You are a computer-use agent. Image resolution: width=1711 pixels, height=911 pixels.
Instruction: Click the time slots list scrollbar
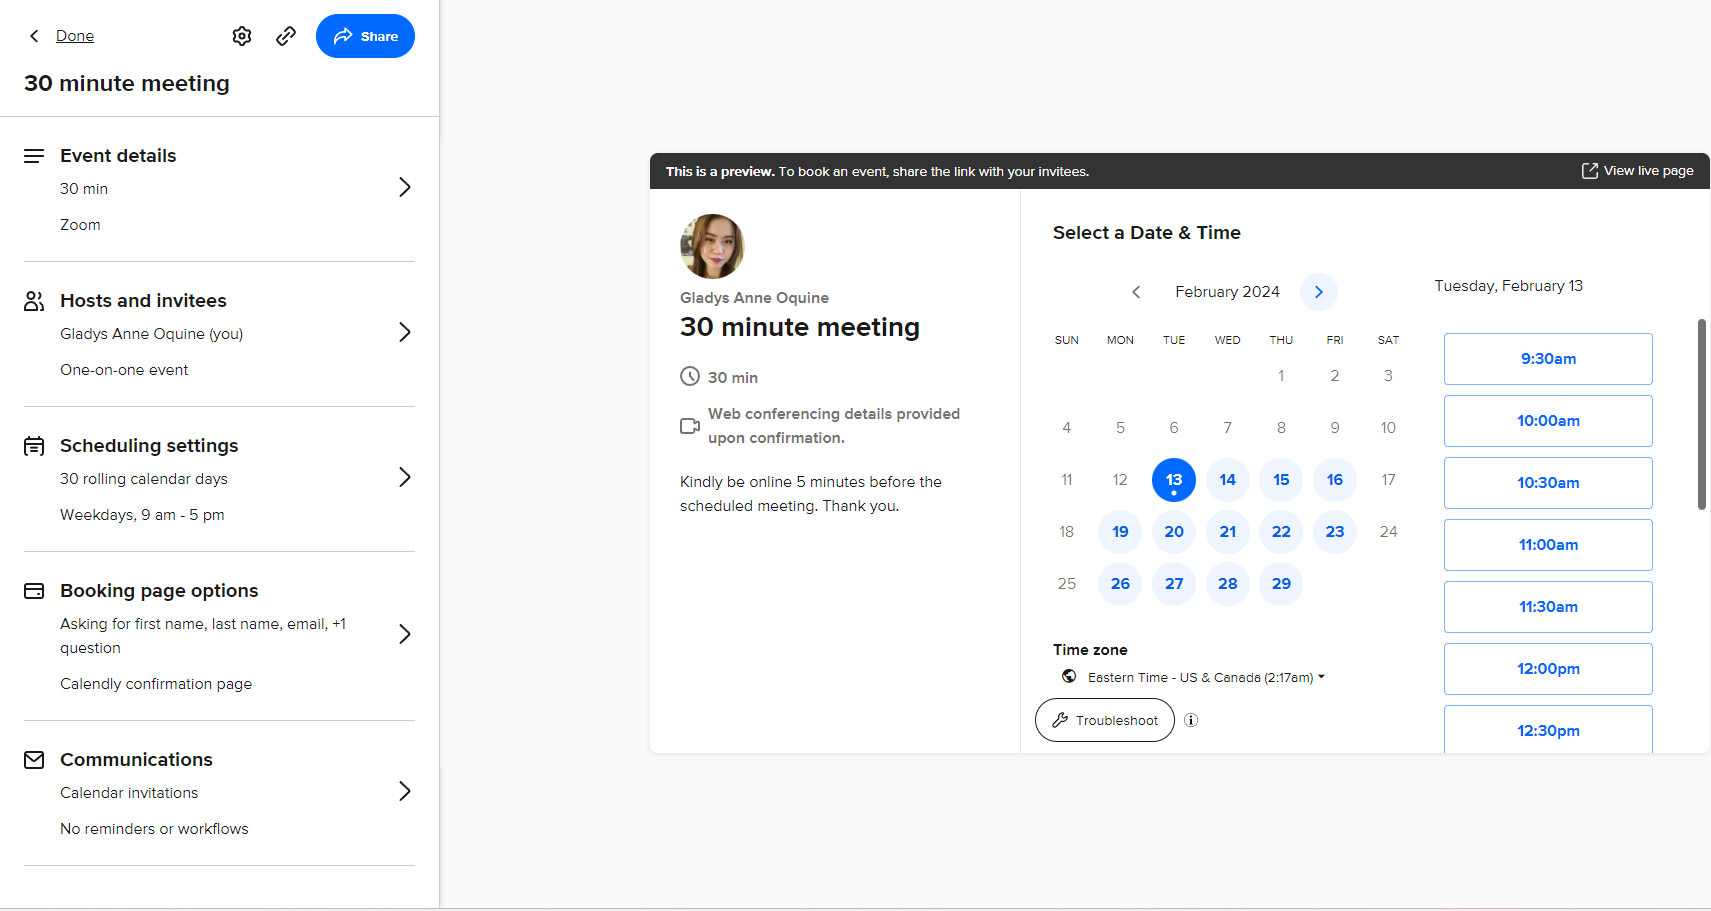(1701, 414)
